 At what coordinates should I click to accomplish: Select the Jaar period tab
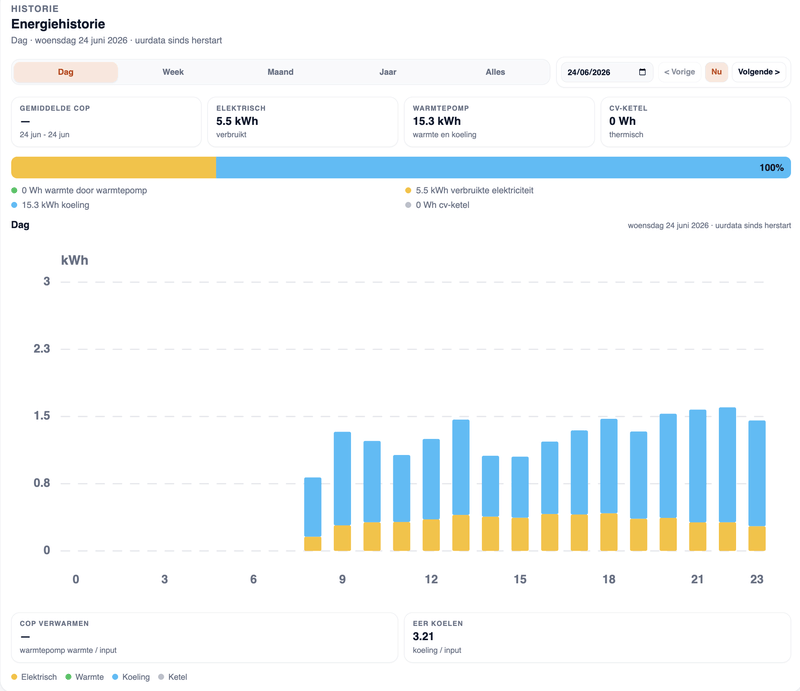tap(388, 72)
